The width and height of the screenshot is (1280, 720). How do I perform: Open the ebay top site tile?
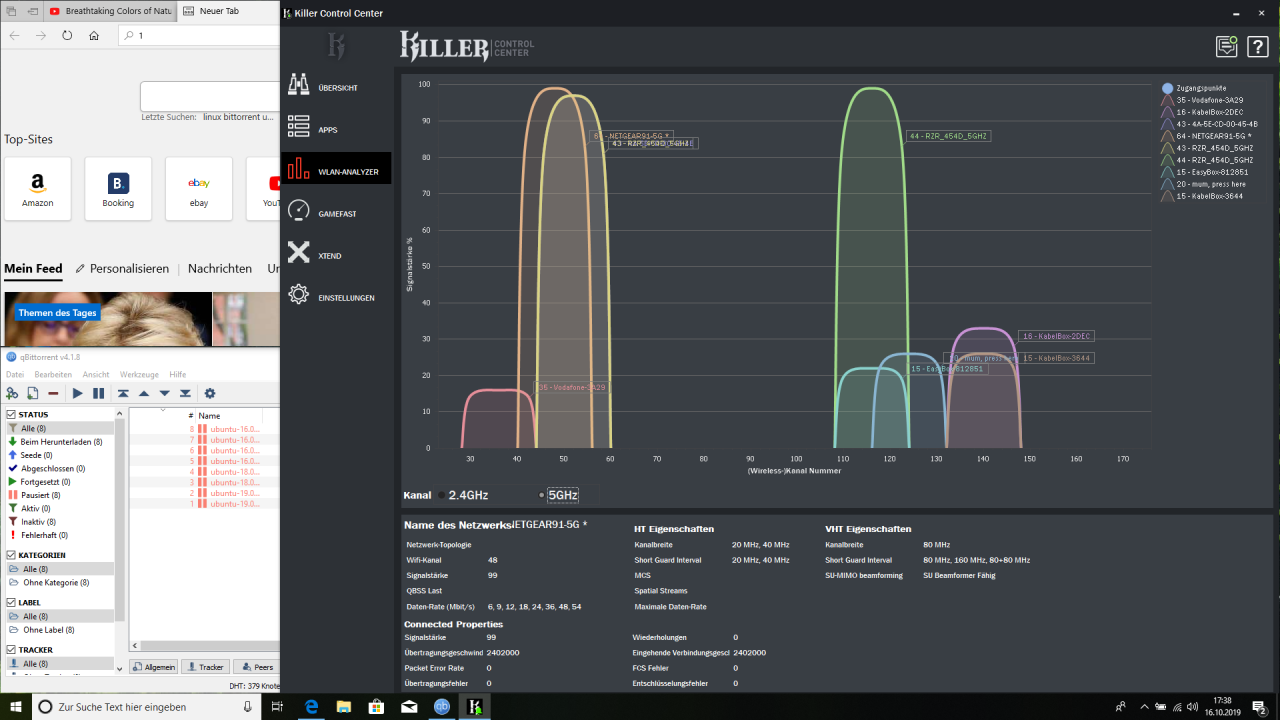pos(199,189)
